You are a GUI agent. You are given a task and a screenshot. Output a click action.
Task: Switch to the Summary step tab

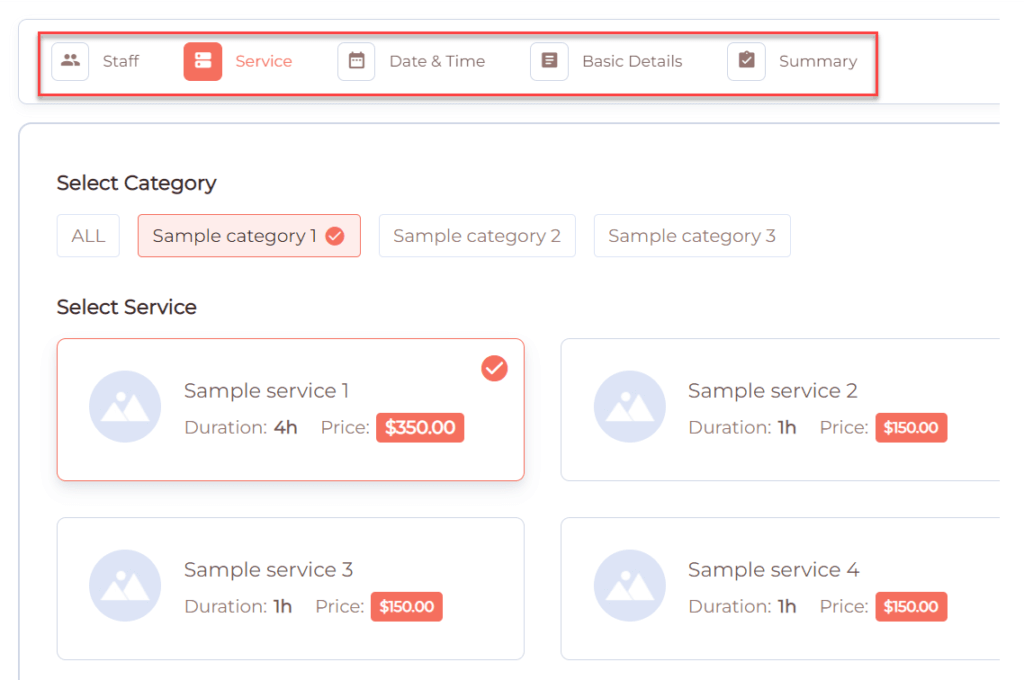[793, 61]
